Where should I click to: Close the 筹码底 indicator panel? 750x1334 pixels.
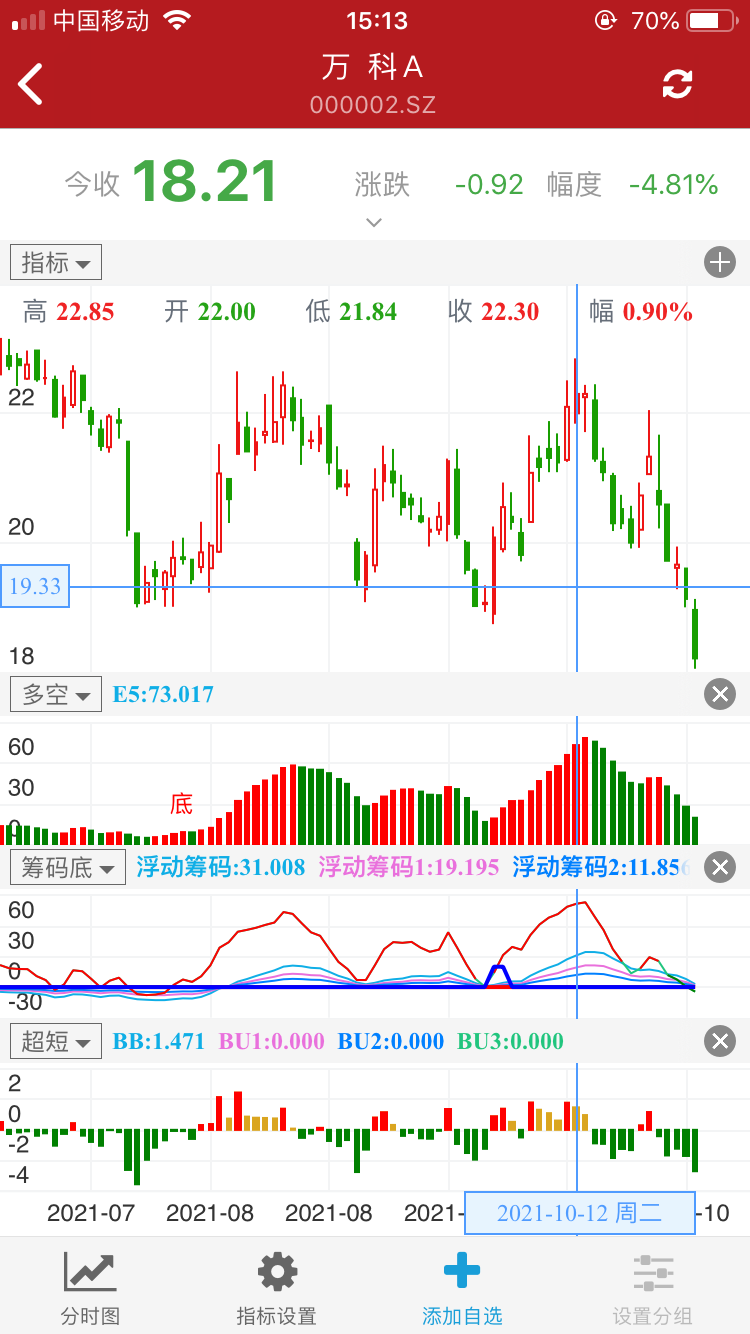[720, 867]
